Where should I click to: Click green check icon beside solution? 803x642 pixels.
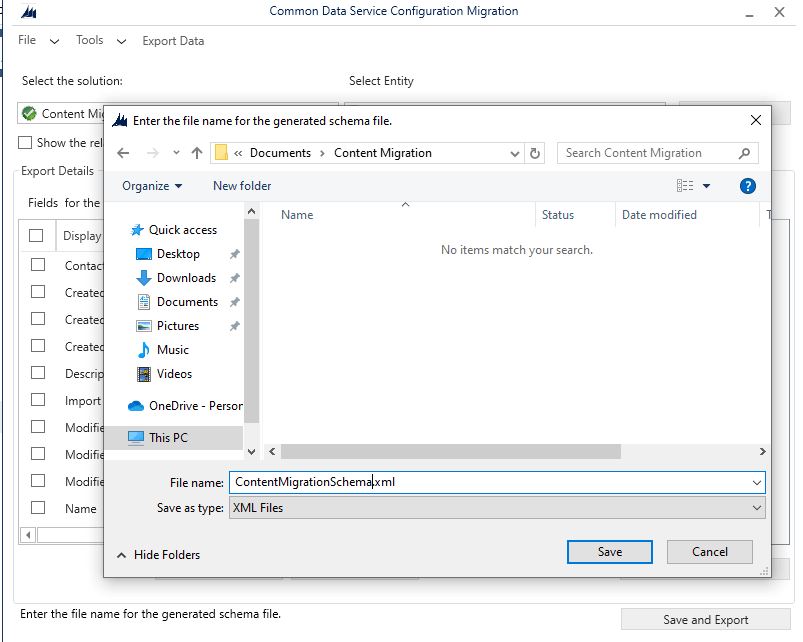(x=29, y=113)
